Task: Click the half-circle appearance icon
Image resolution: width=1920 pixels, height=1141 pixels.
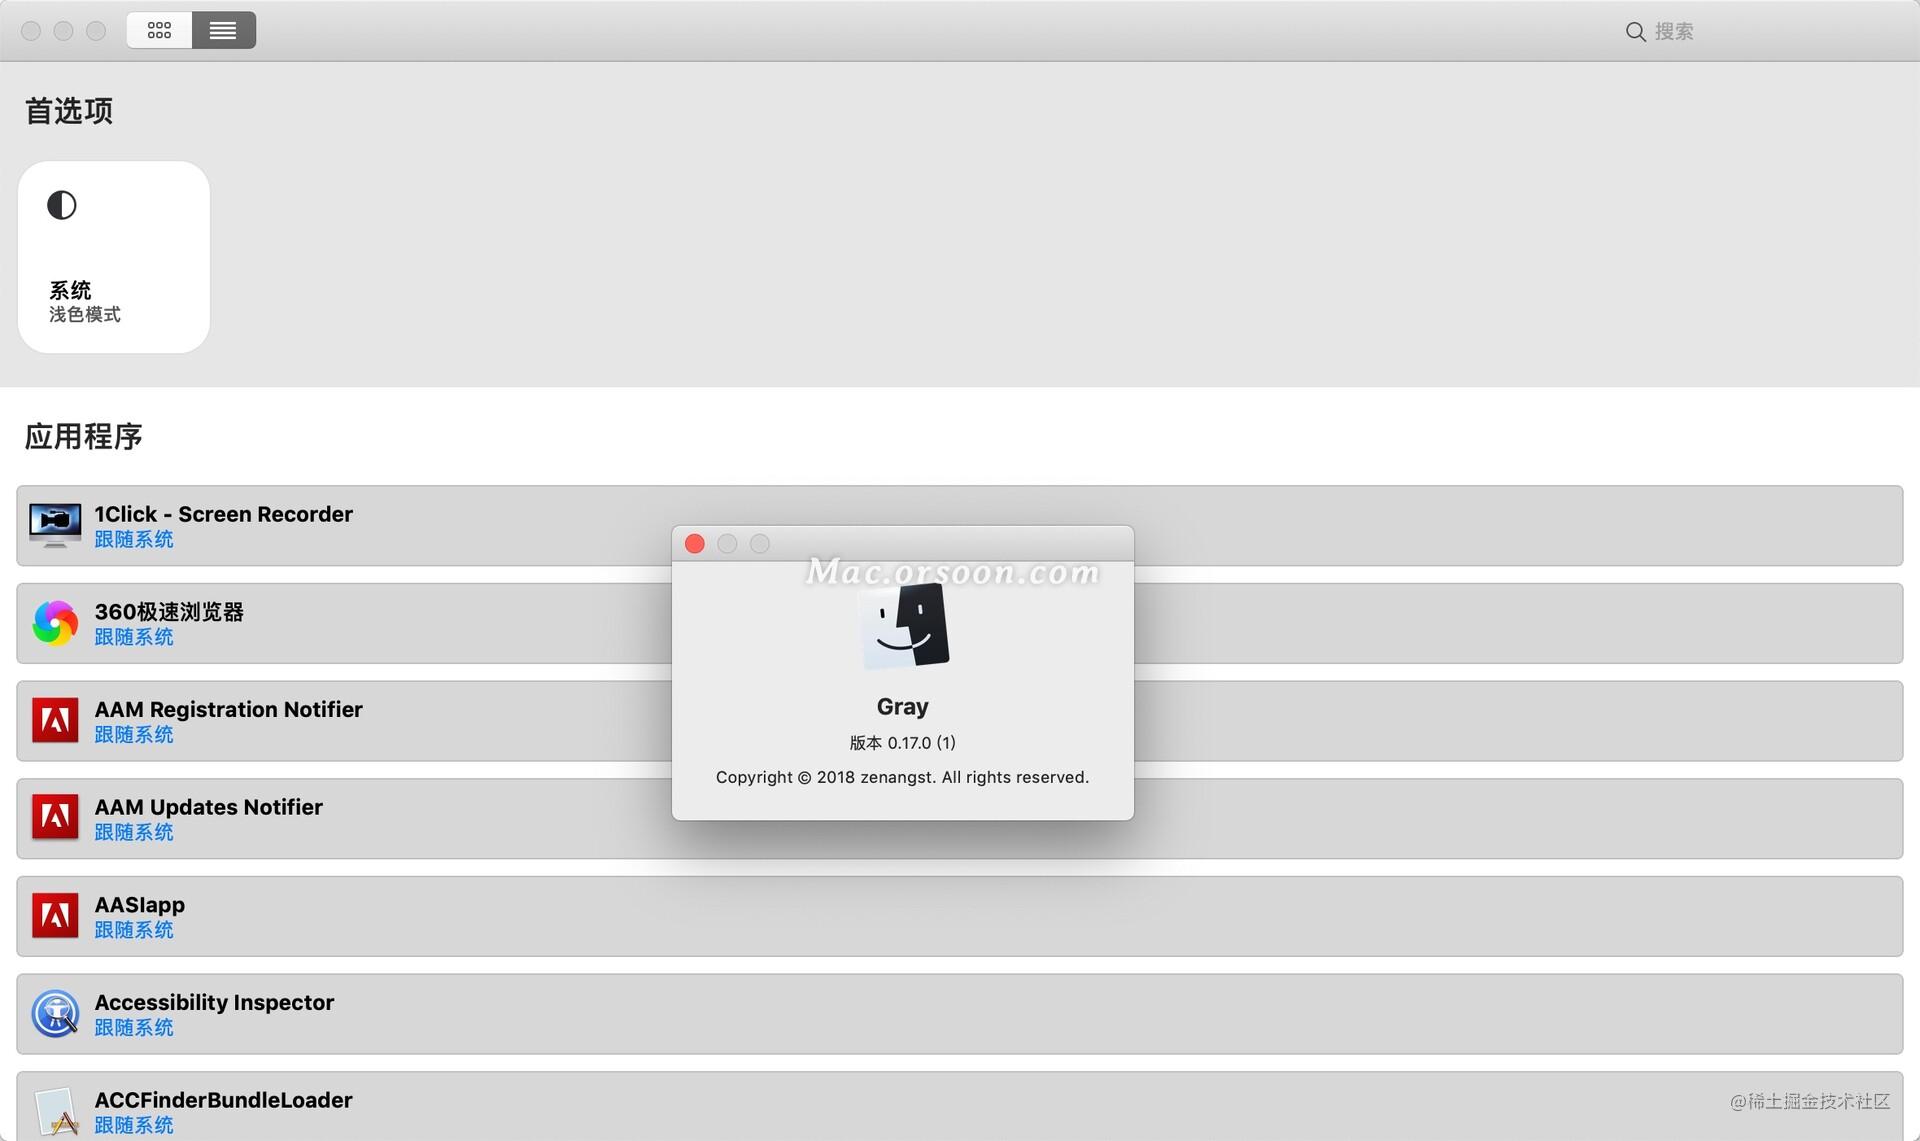Action: [x=62, y=205]
